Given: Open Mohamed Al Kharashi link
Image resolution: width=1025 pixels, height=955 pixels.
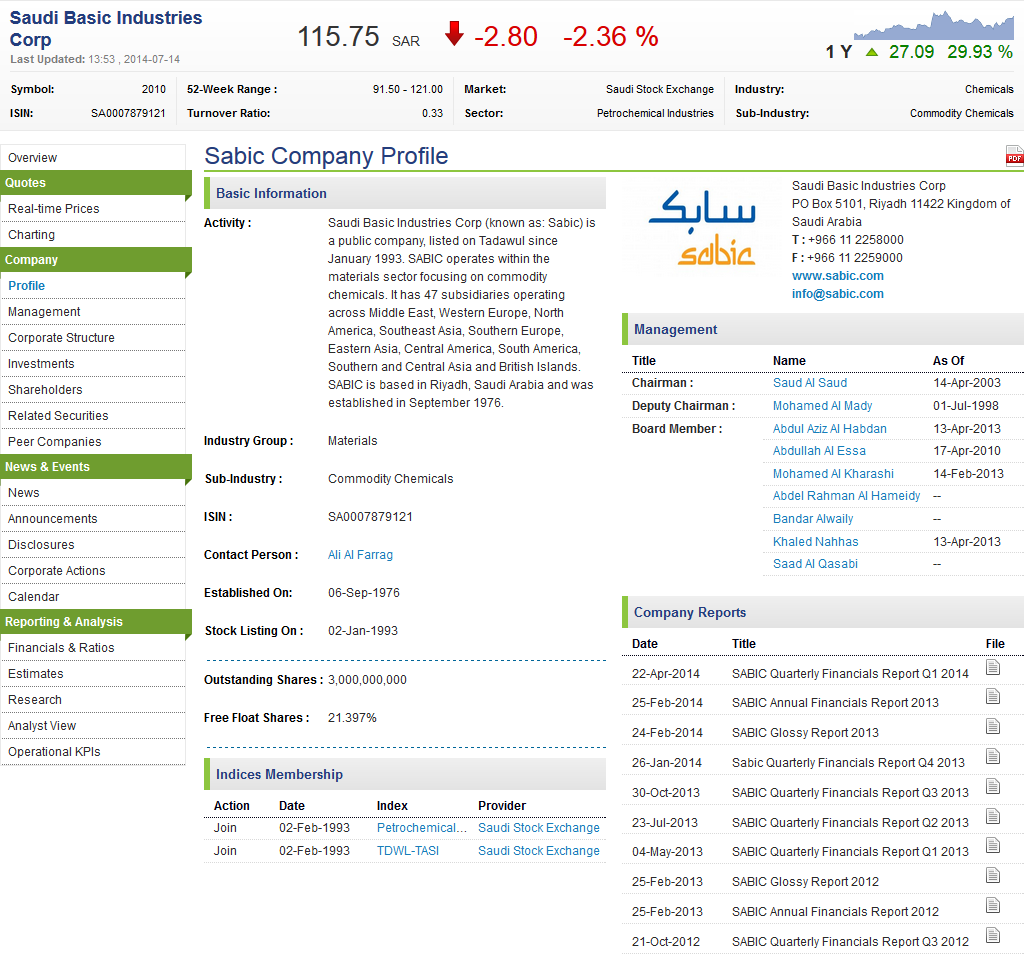Looking at the screenshot, I should [x=833, y=474].
